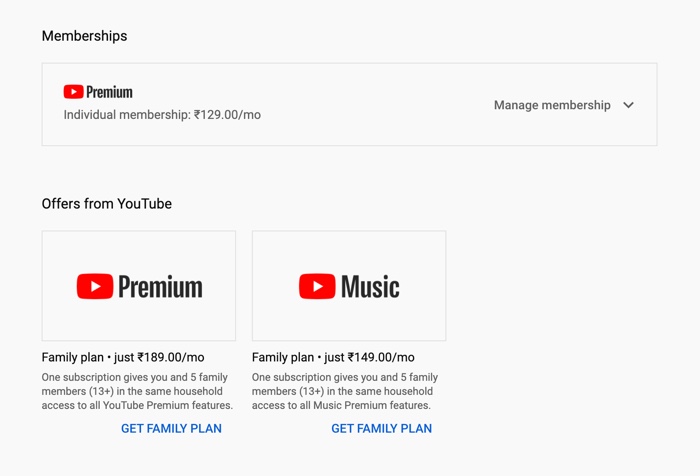The height and width of the screenshot is (476, 700).
Task: Open the YouTube Premium offer thumbnail card
Action: (139, 286)
